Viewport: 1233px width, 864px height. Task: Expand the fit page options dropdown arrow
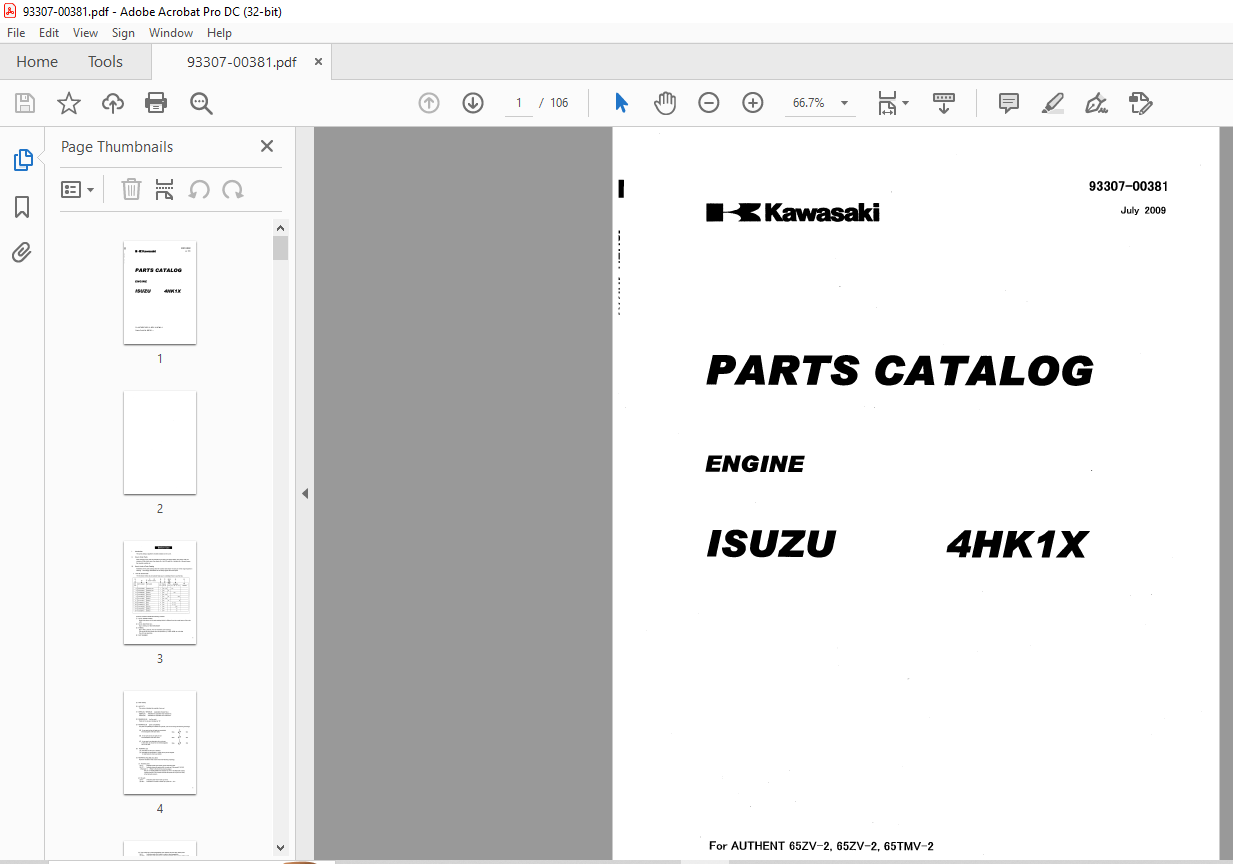pyautogui.click(x=905, y=103)
